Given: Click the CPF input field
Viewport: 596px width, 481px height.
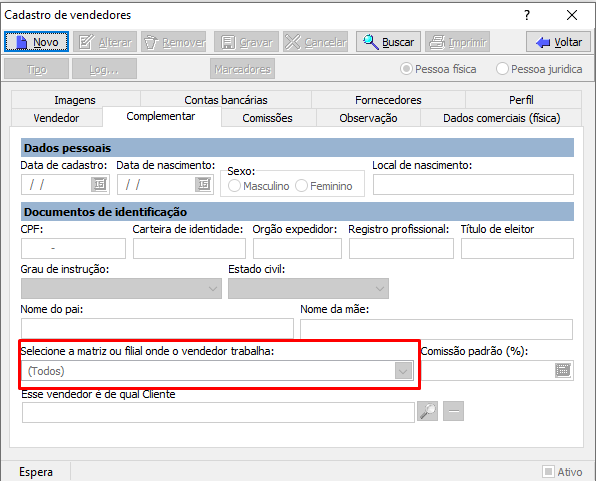Looking at the screenshot, I should tap(73, 249).
